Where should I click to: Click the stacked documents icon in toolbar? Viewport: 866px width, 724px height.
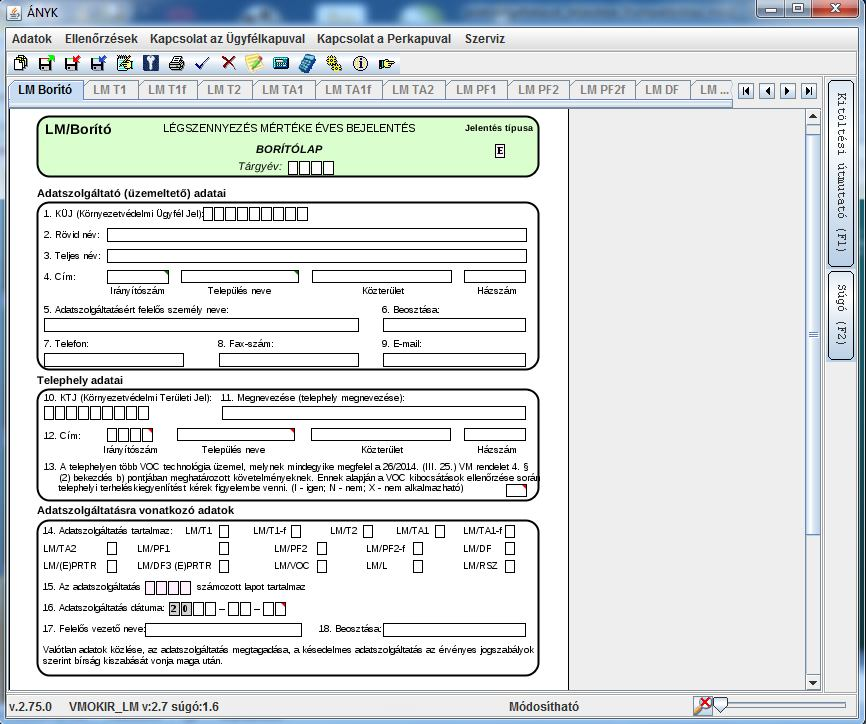click(20, 64)
